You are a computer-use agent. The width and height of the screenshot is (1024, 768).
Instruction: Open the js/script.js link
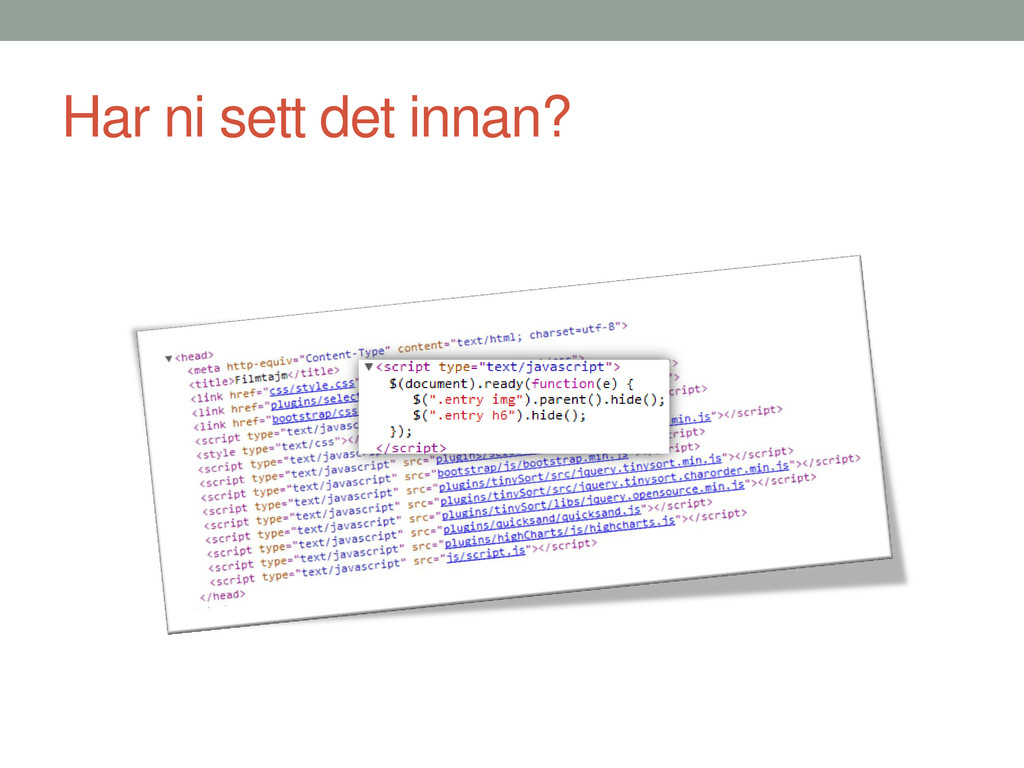(486, 555)
